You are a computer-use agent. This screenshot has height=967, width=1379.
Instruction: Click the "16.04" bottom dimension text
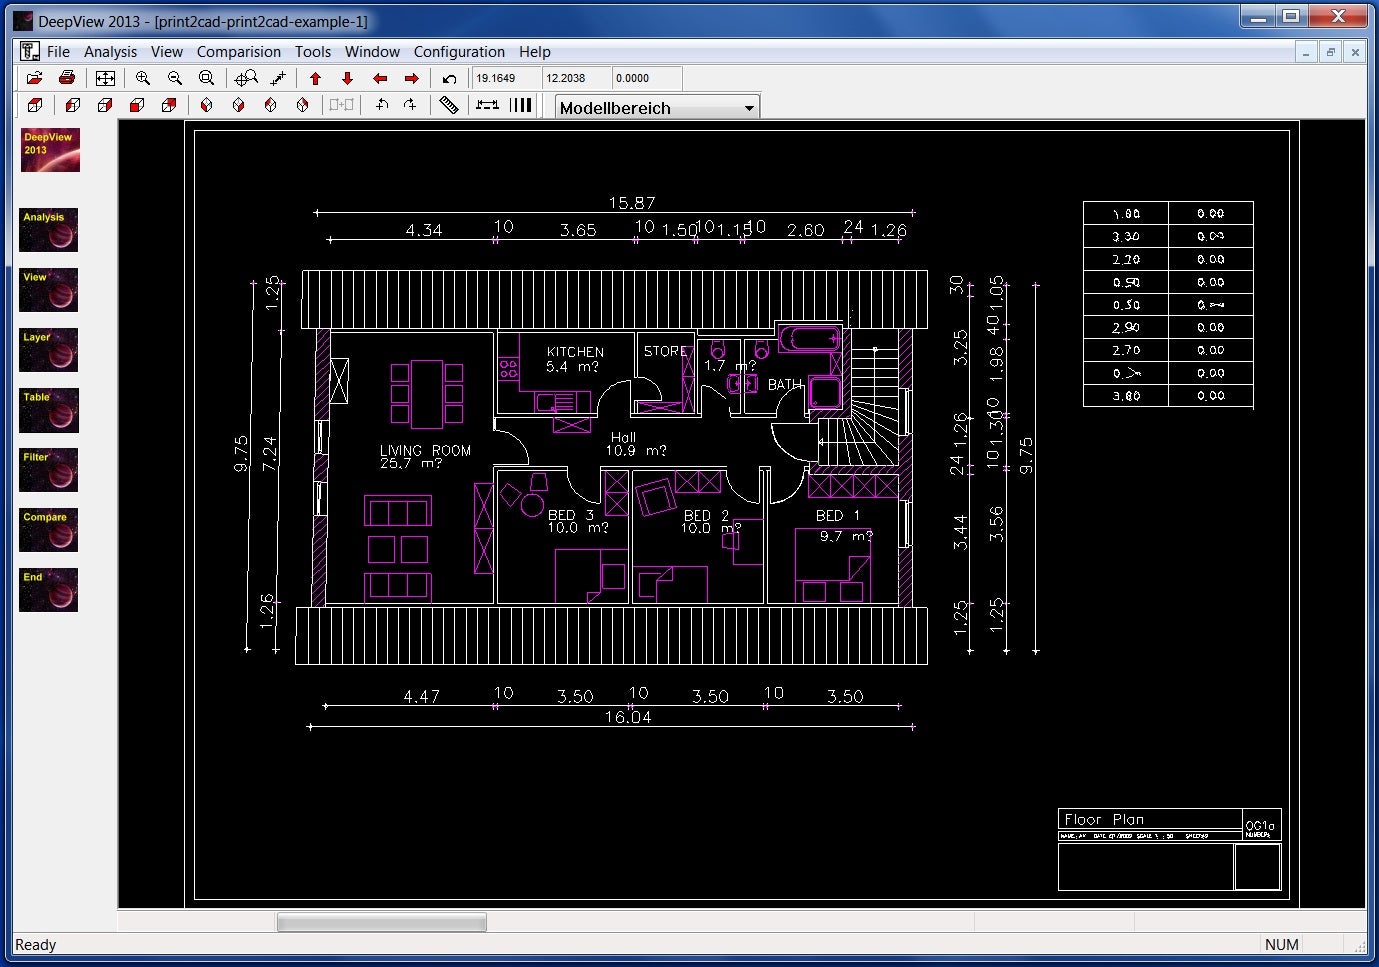[x=628, y=717]
